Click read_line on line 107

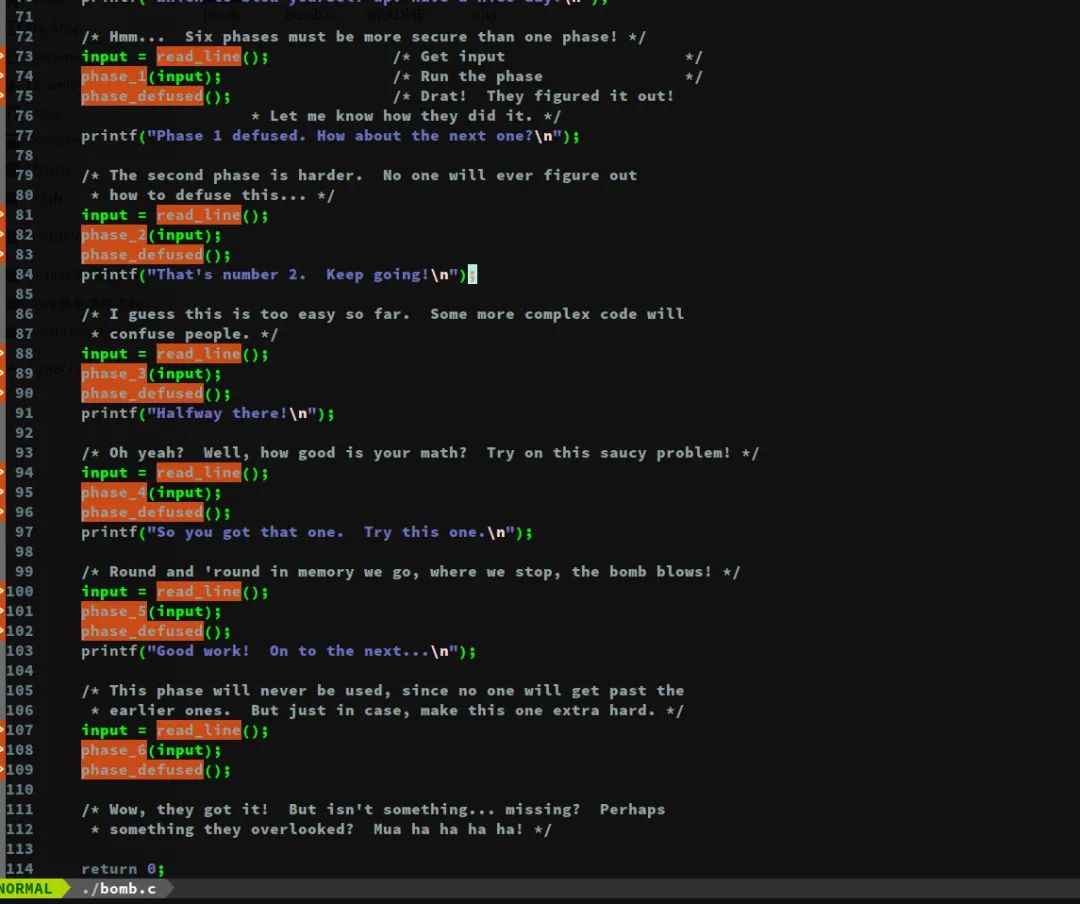(198, 730)
